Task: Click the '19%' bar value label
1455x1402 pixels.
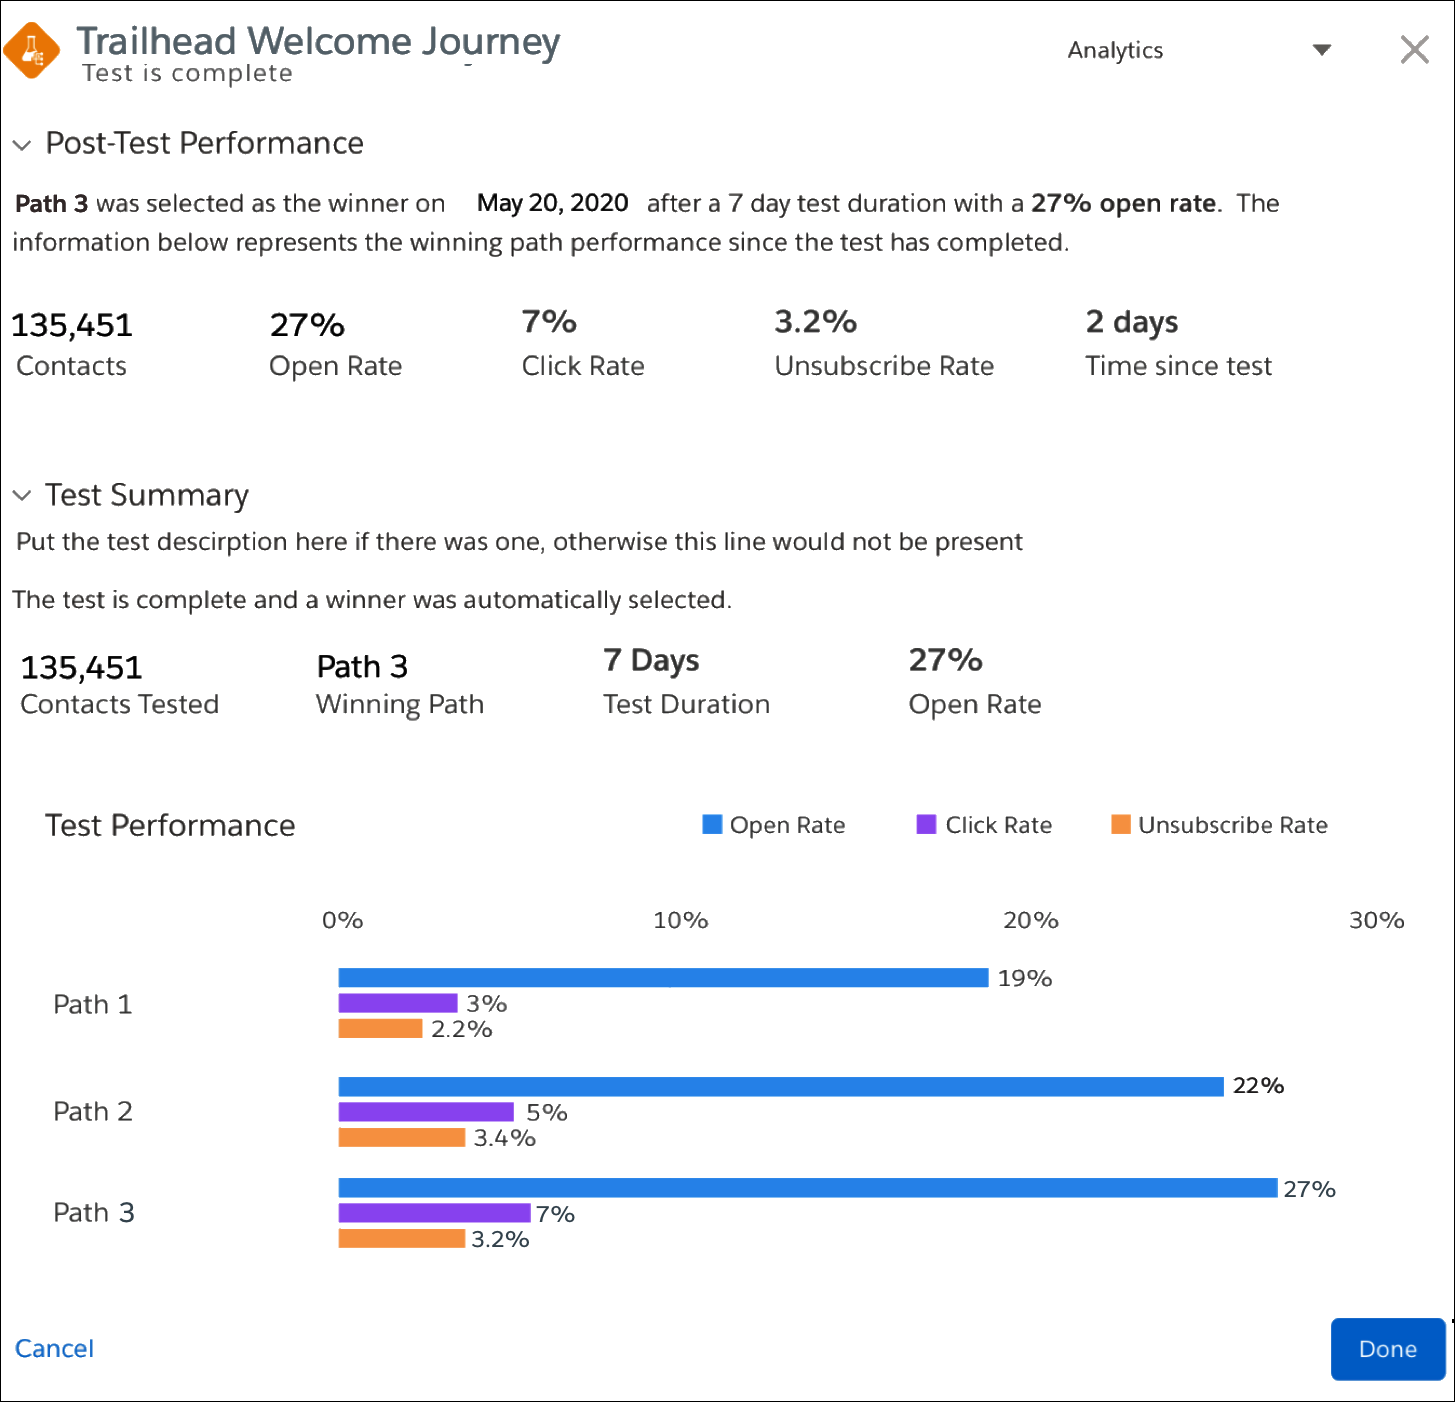Action: pos(1025,978)
